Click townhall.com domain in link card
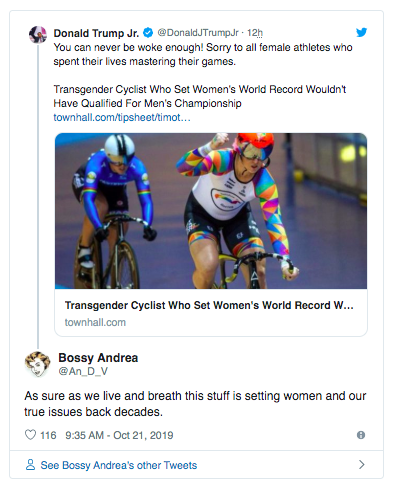The width and height of the screenshot is (394, 487). (95, 322)
